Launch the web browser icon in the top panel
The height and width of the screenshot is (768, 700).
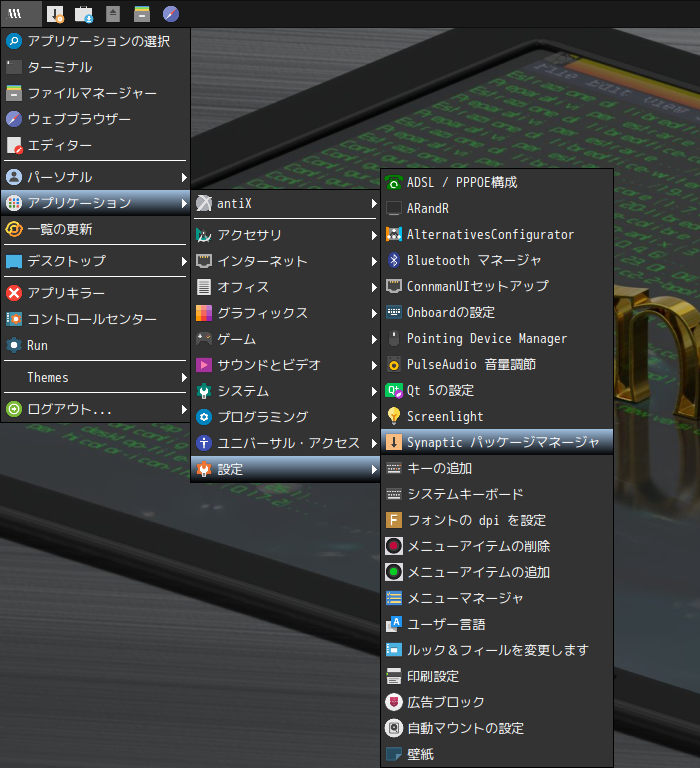pyautogui.click(x=170, y=14)
